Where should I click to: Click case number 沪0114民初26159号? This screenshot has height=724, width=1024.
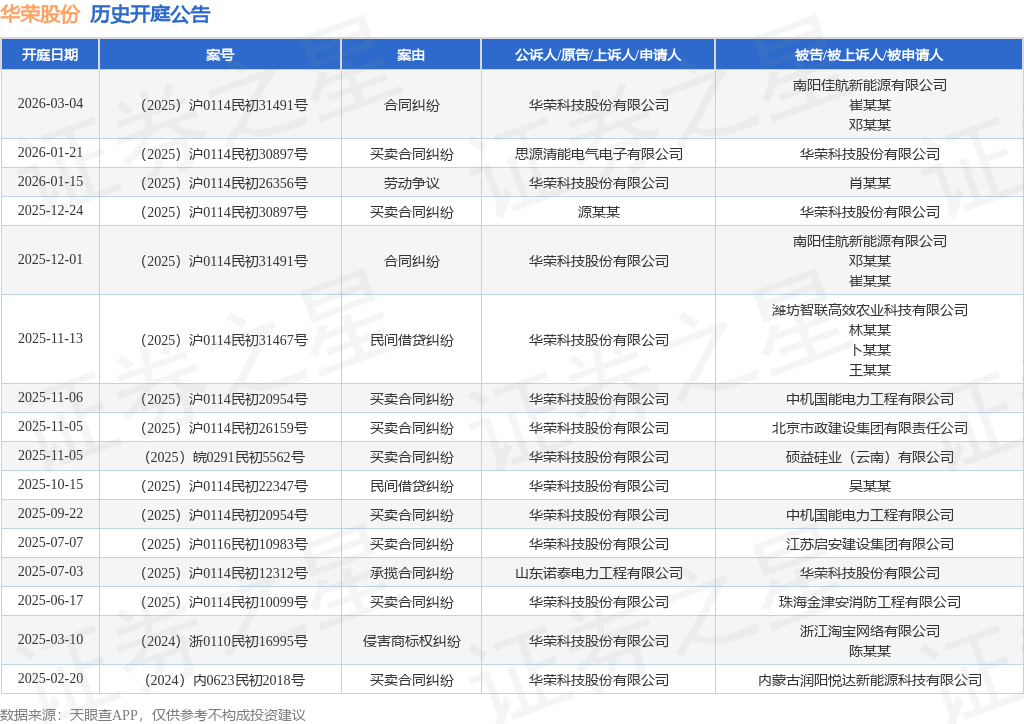click(224, 428)
